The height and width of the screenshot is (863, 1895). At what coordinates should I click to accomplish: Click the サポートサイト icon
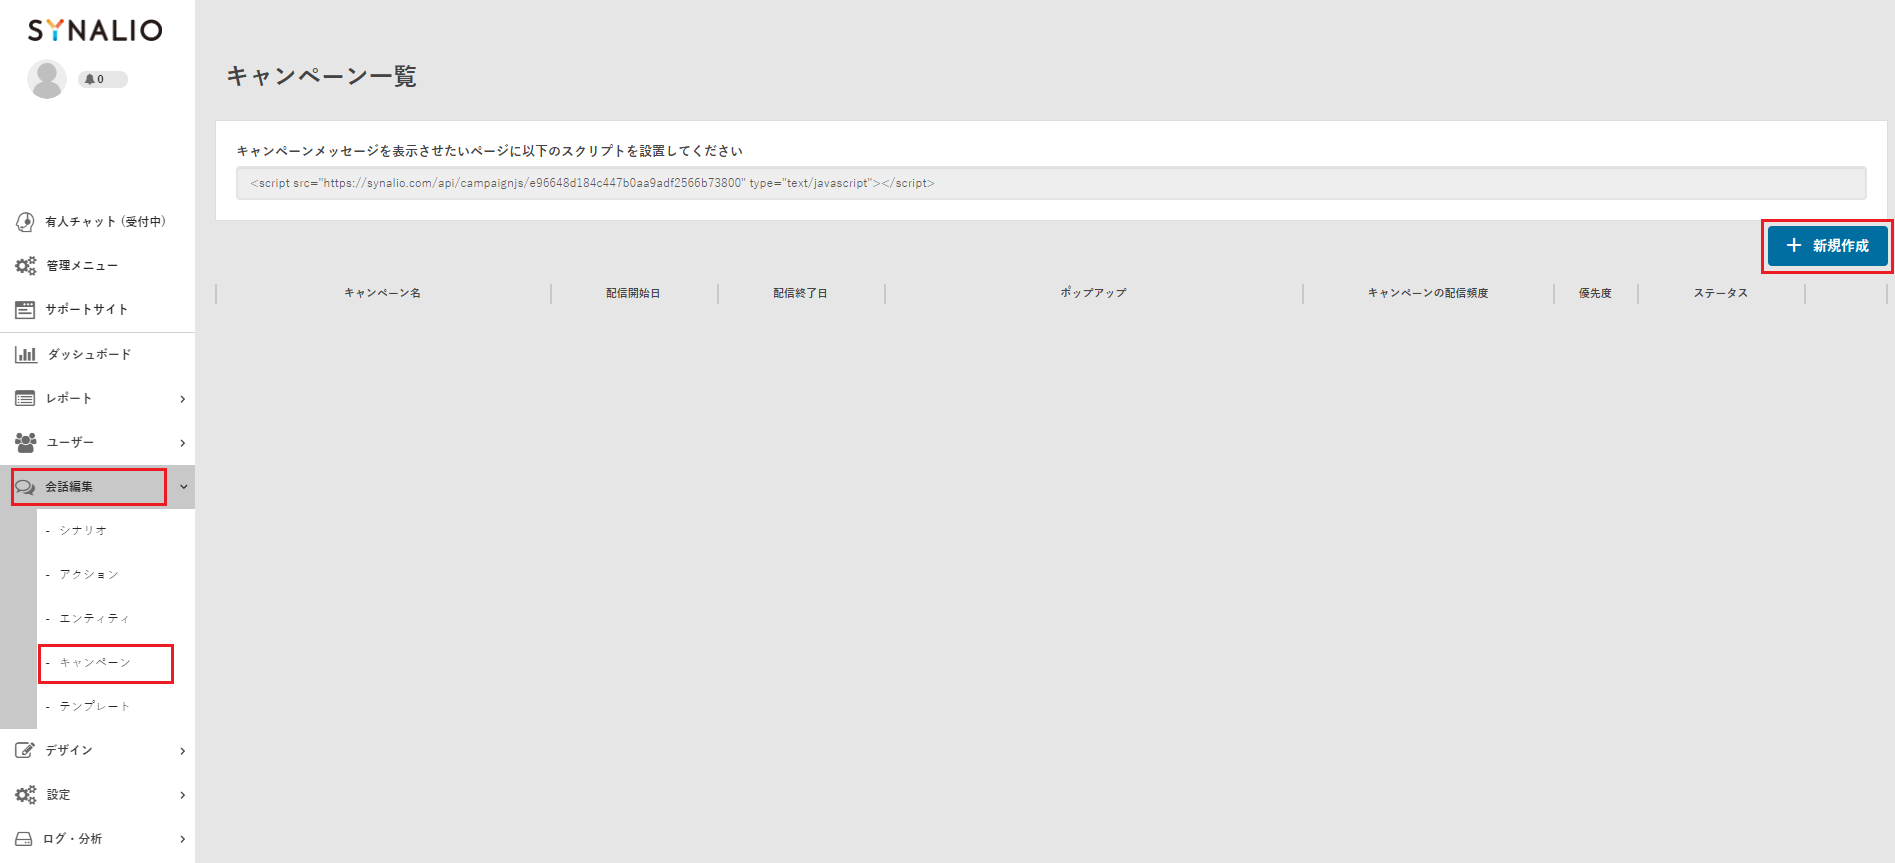coord(25,310)
